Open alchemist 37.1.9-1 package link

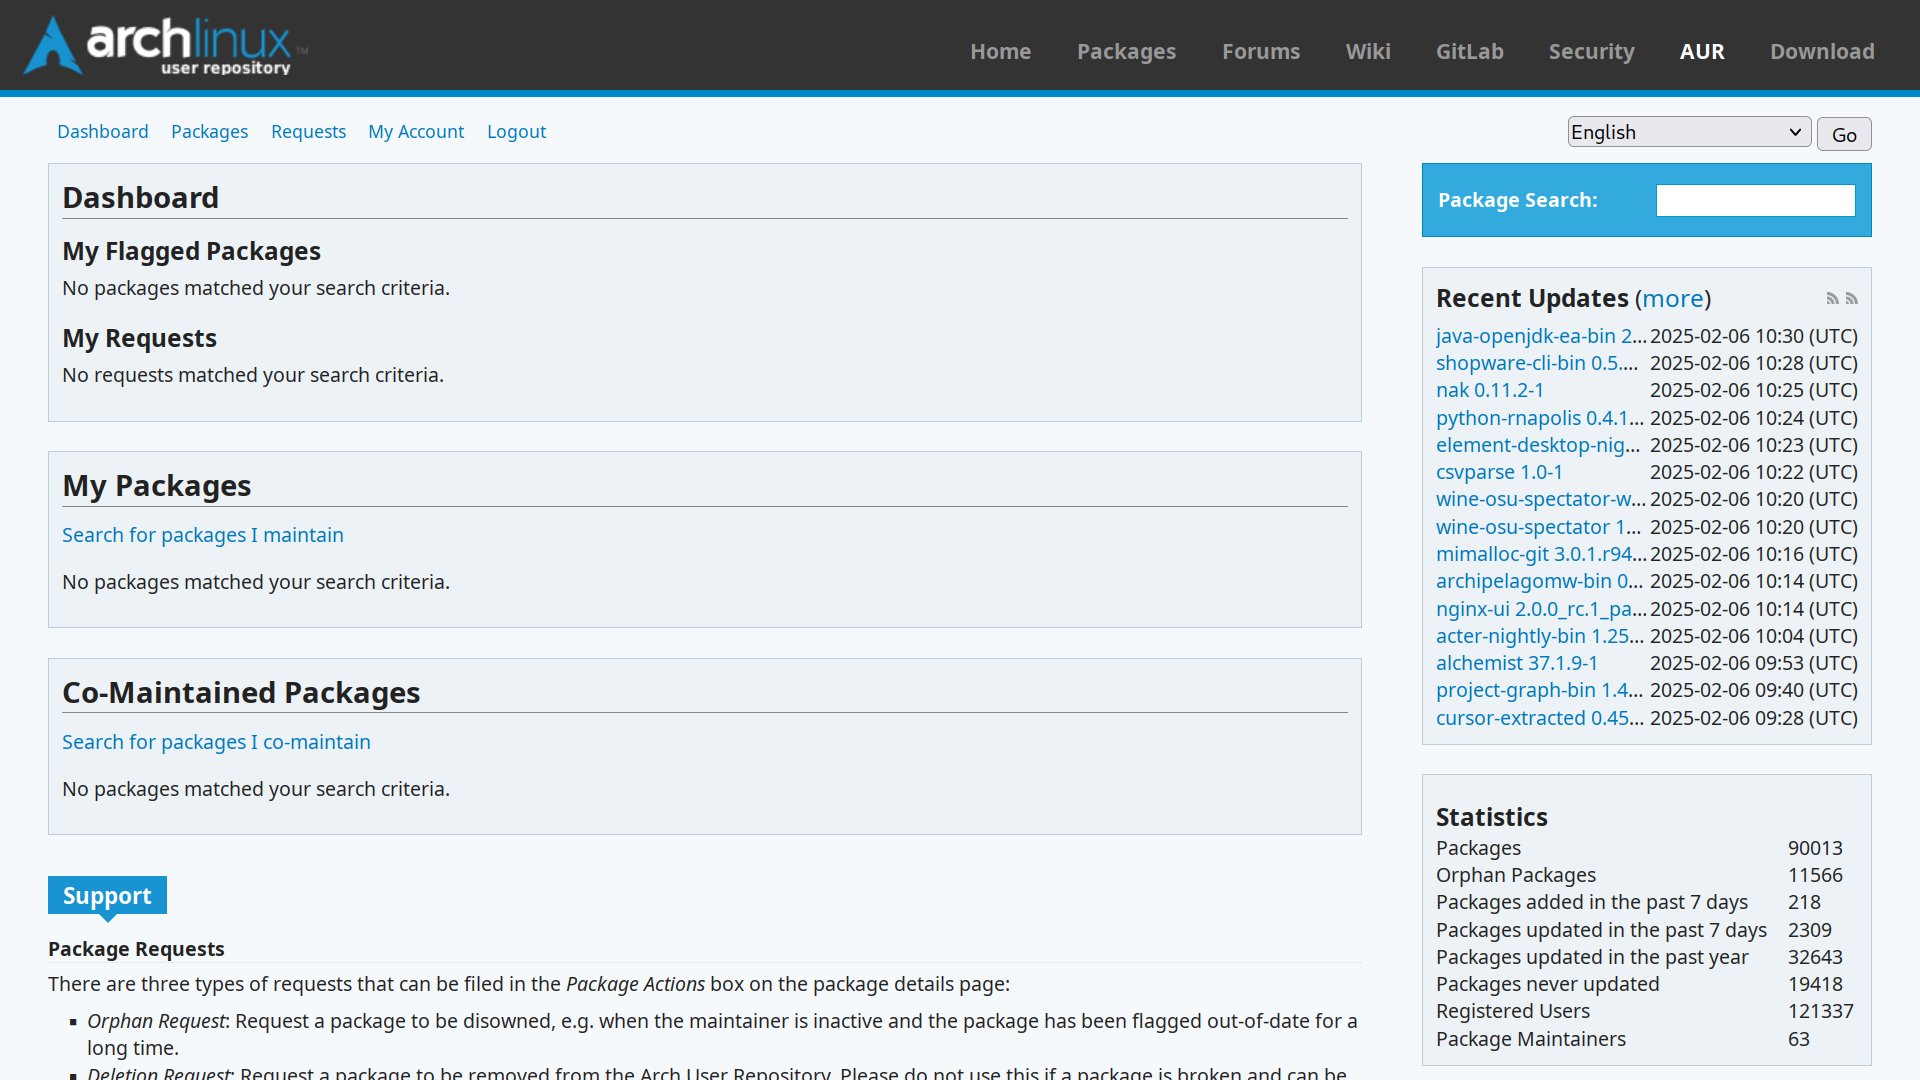(x=1516, y=663)
